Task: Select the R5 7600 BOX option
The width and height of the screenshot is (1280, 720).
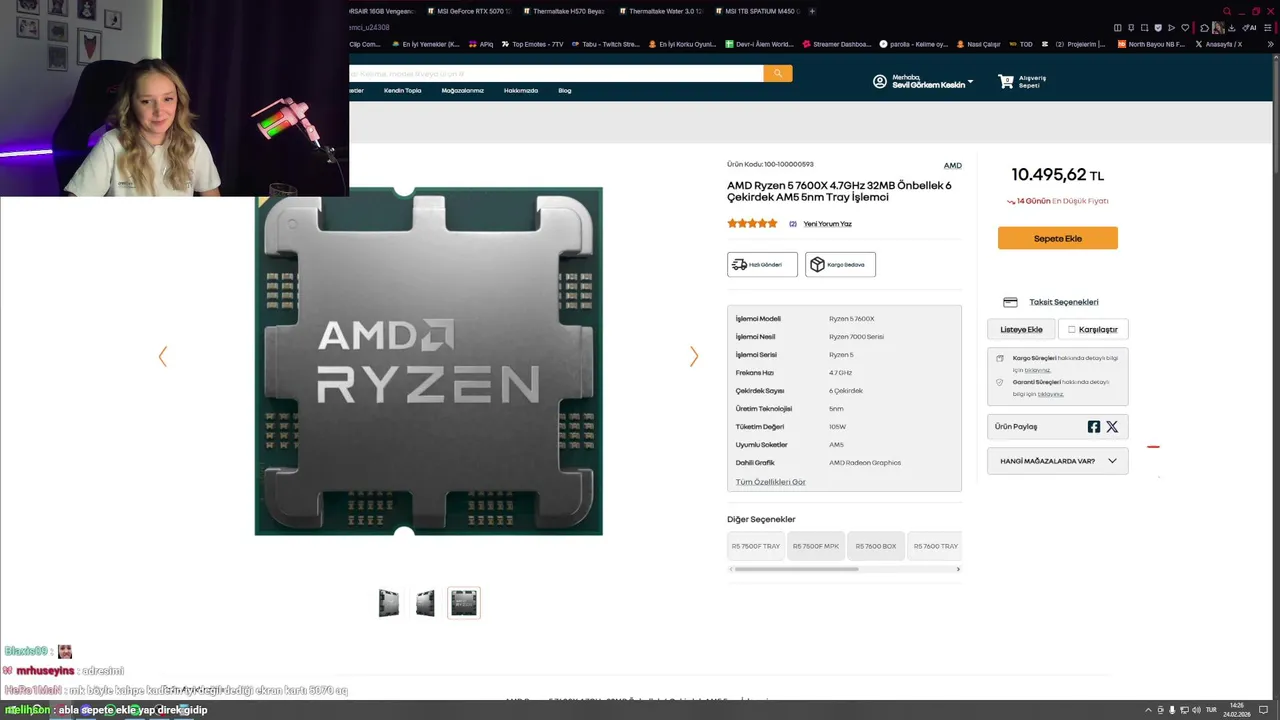Action: coord(876,546)
